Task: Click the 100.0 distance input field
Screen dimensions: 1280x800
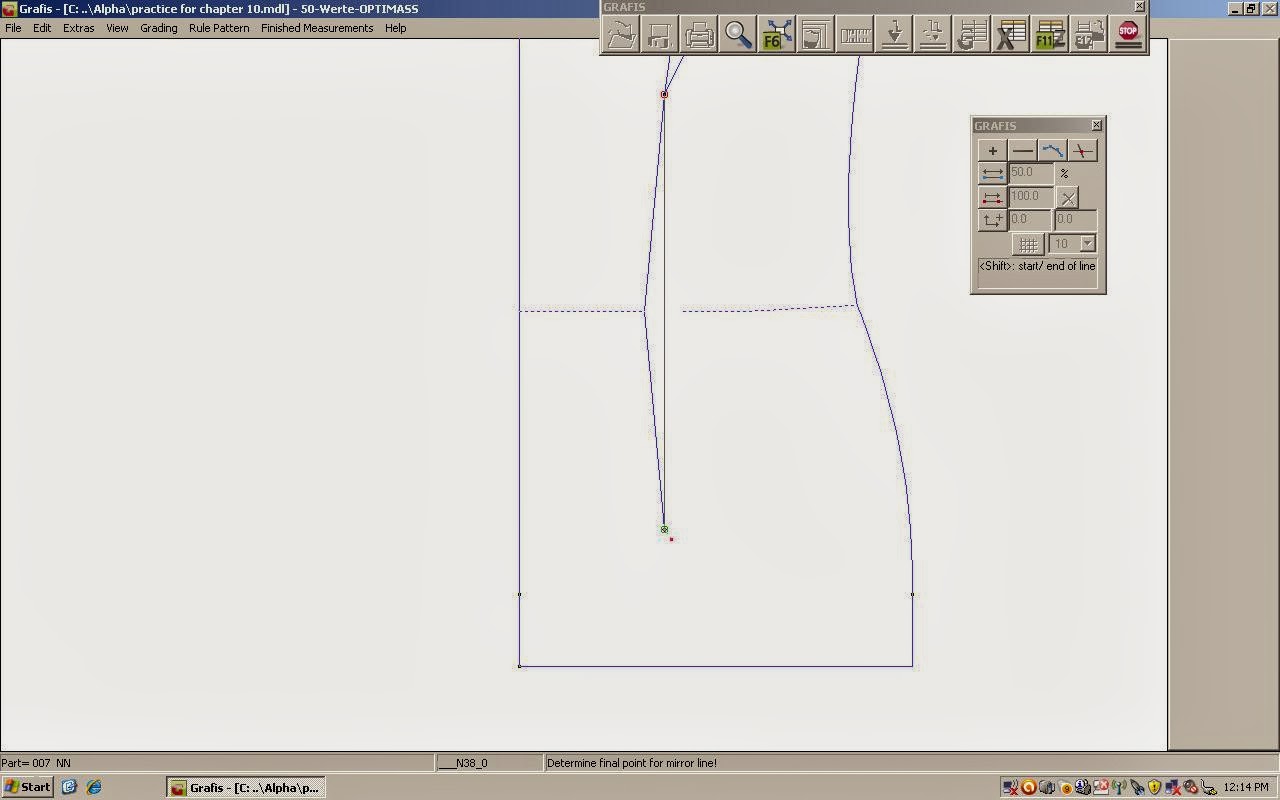Action: click(x=1031, y=197)
